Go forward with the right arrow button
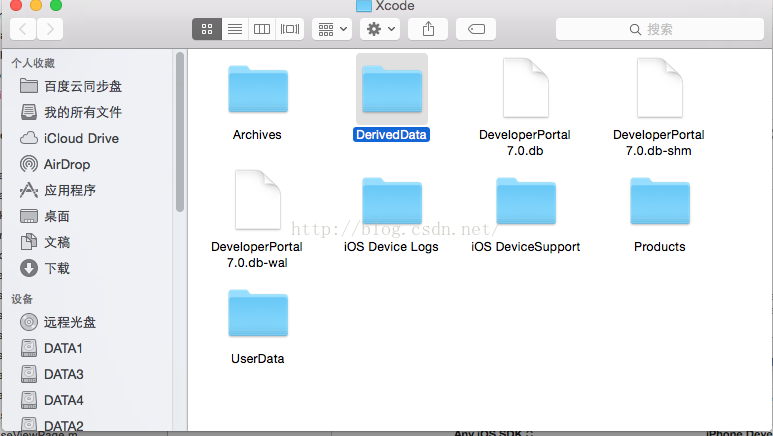773x436 pixels. point(50,29)
